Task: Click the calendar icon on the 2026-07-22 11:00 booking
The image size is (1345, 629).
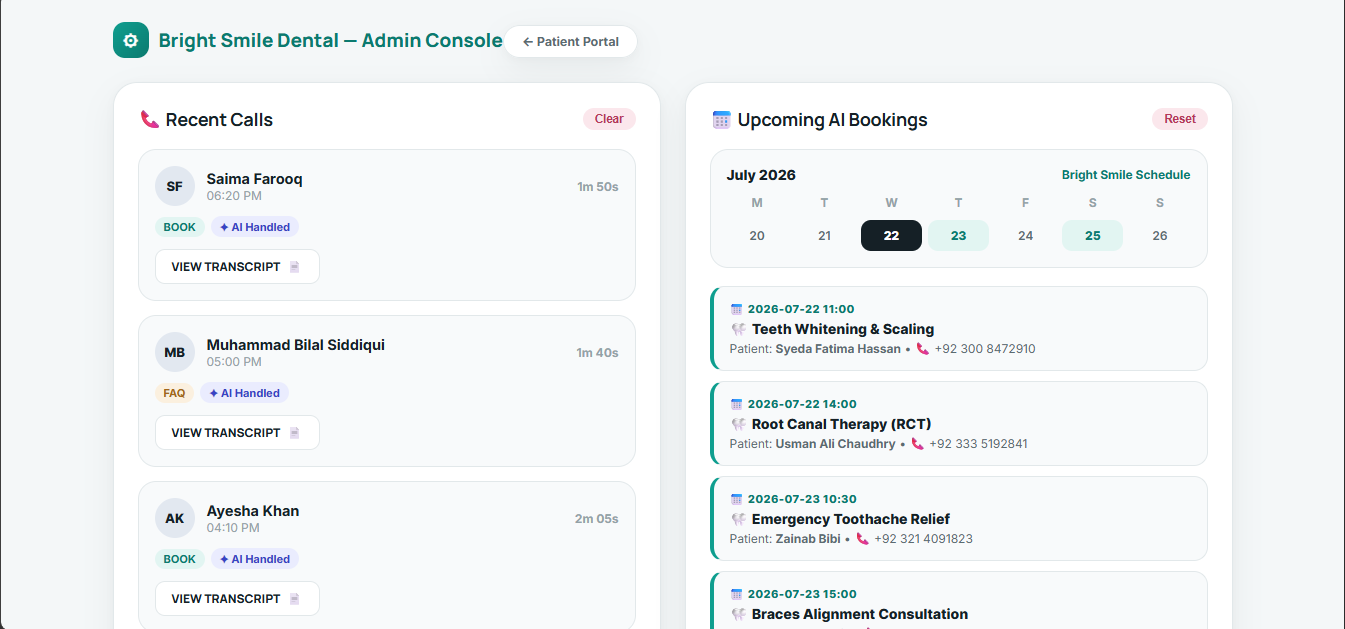Action: click(x=737, y=309)
